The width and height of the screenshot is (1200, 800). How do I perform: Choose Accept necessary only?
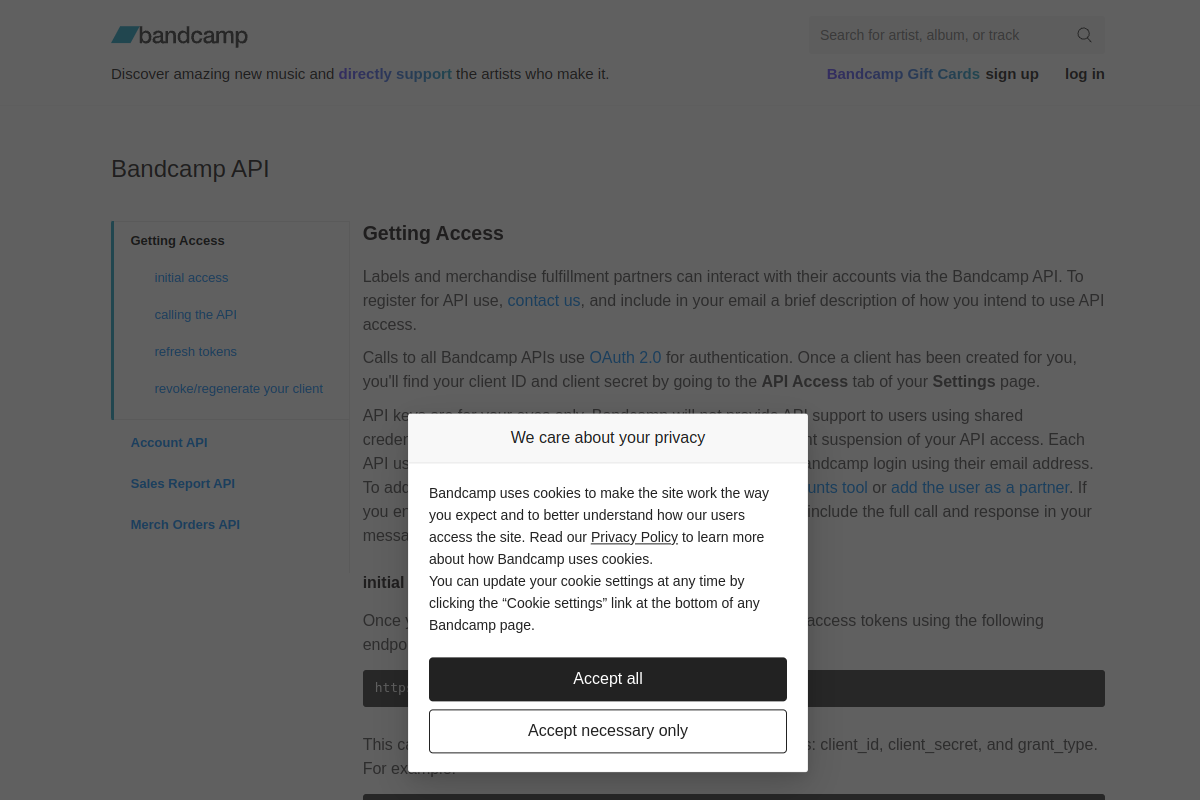pos(608,731)
